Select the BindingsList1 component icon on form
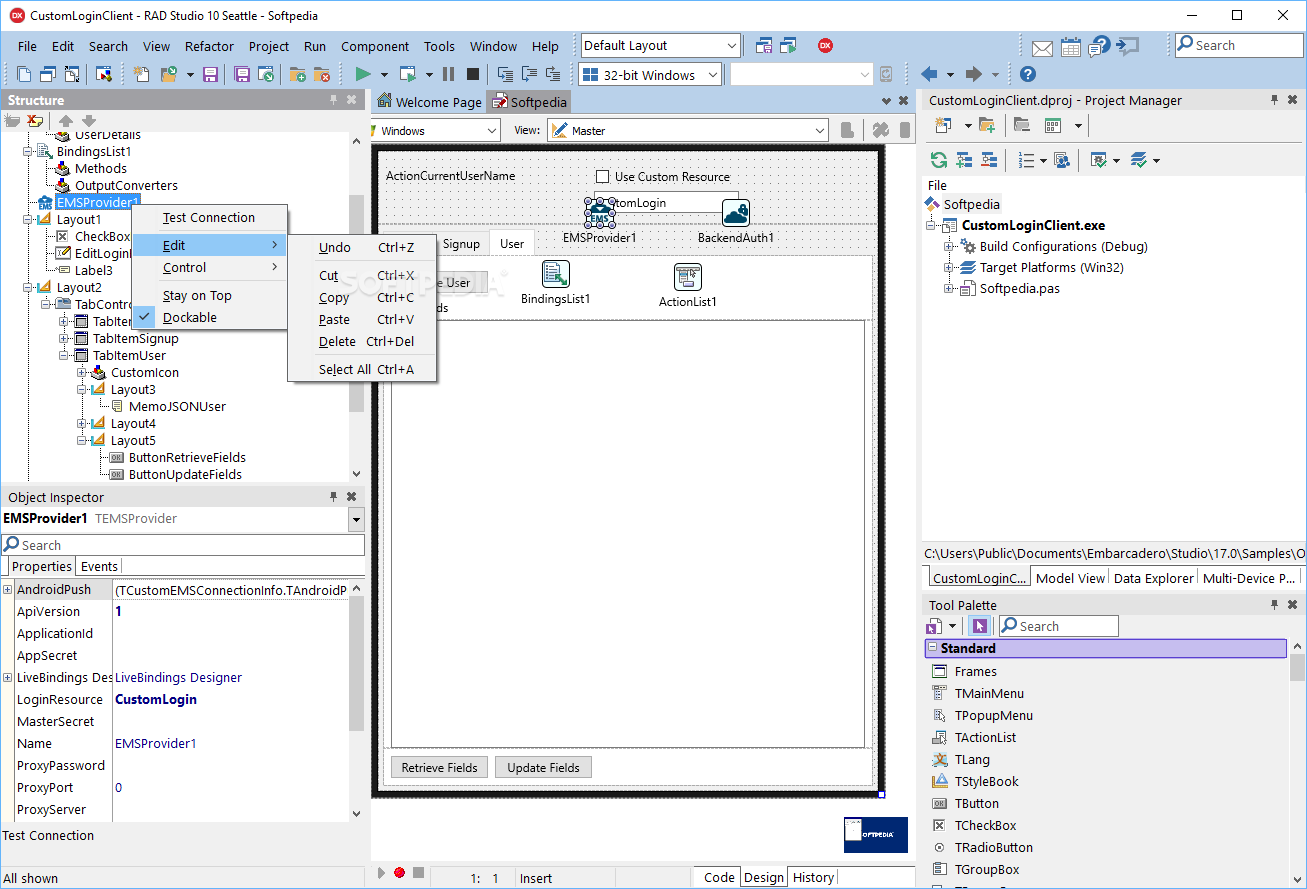The width and height of the screenshot is (1307, 889). (x=555, y=274)
